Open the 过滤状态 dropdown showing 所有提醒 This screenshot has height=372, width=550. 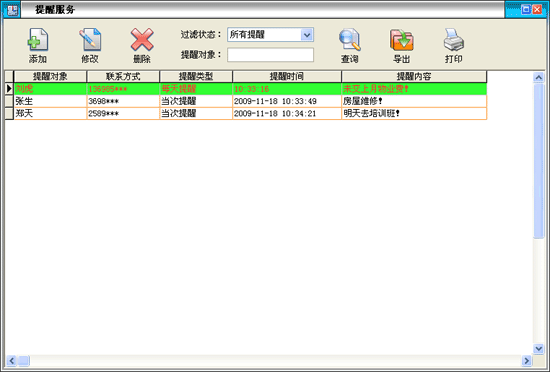coord(270,35)
